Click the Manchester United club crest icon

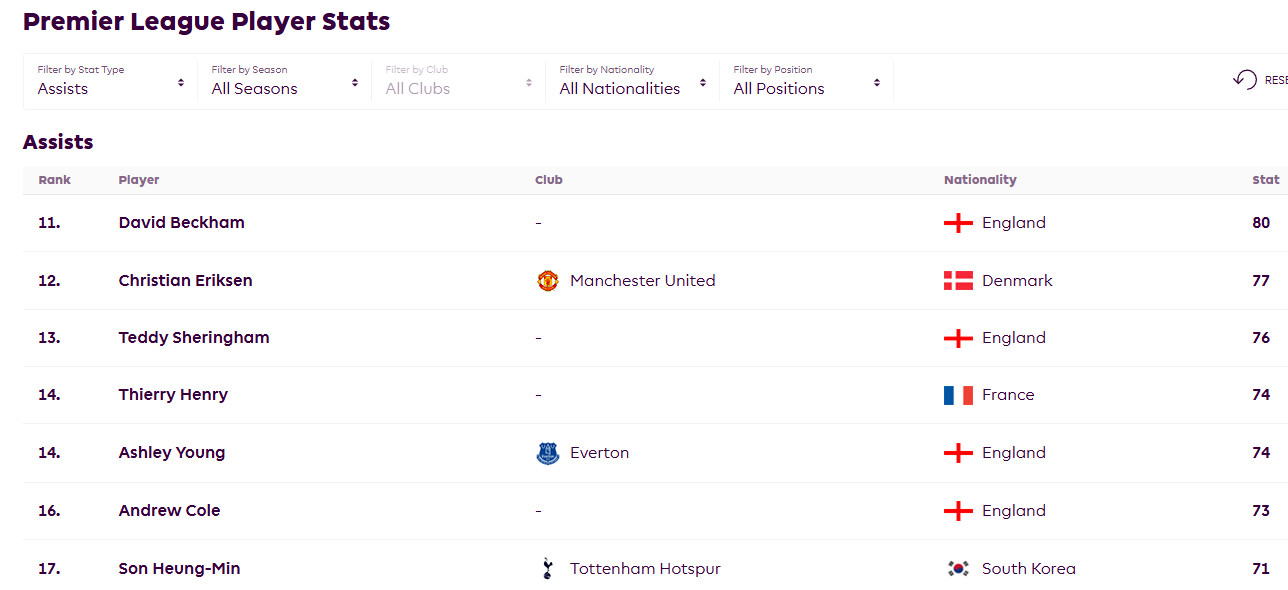pos(547,281)
